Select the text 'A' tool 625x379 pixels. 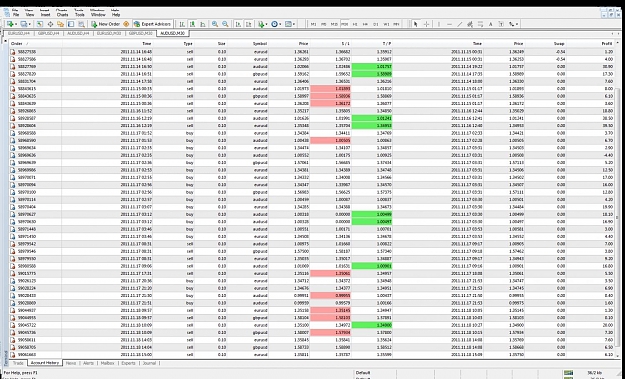[491, 24]
